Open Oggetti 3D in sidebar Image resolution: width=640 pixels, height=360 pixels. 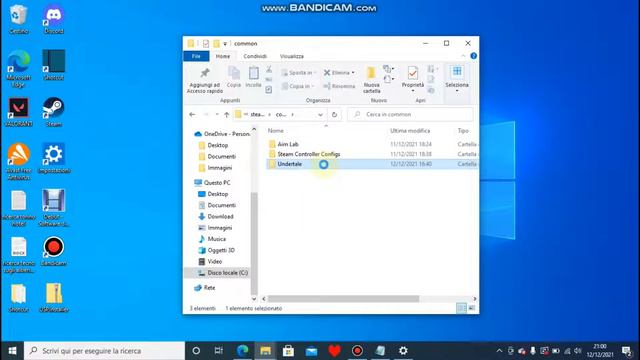coord(216,250)
